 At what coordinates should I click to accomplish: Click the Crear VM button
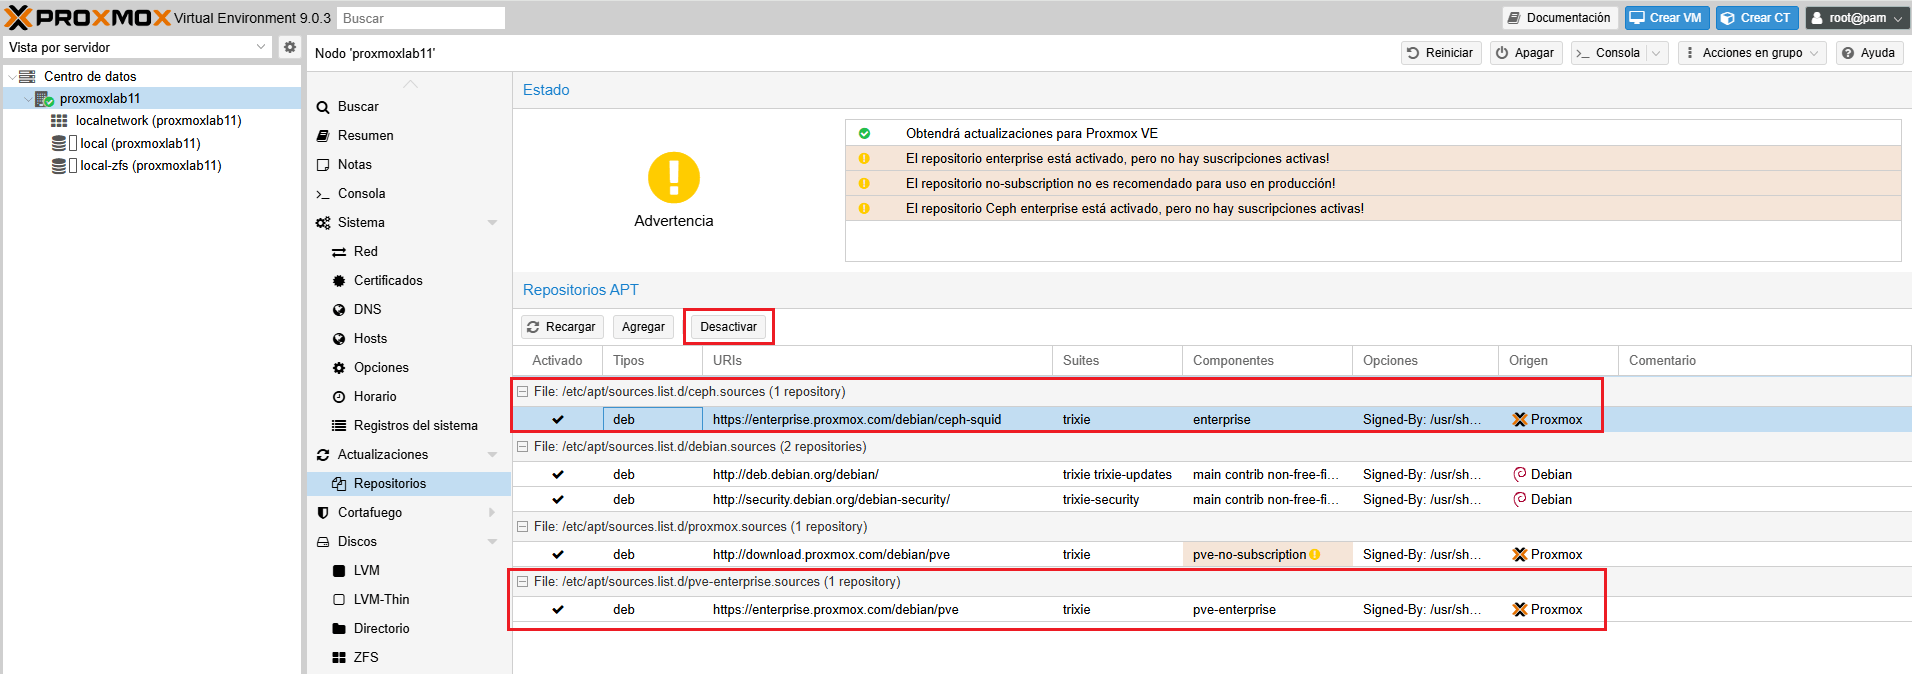click(x=1667, y=18)
